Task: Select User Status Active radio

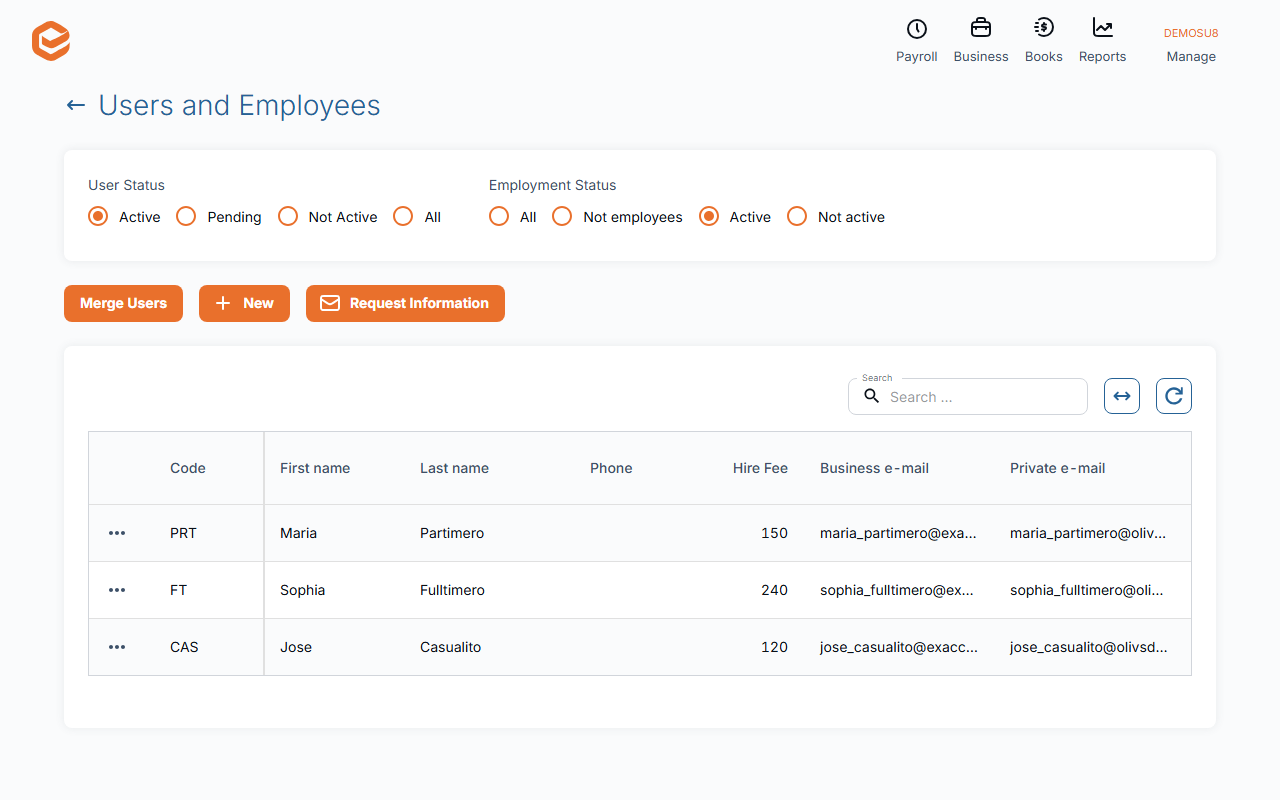Action: (98, 216)
